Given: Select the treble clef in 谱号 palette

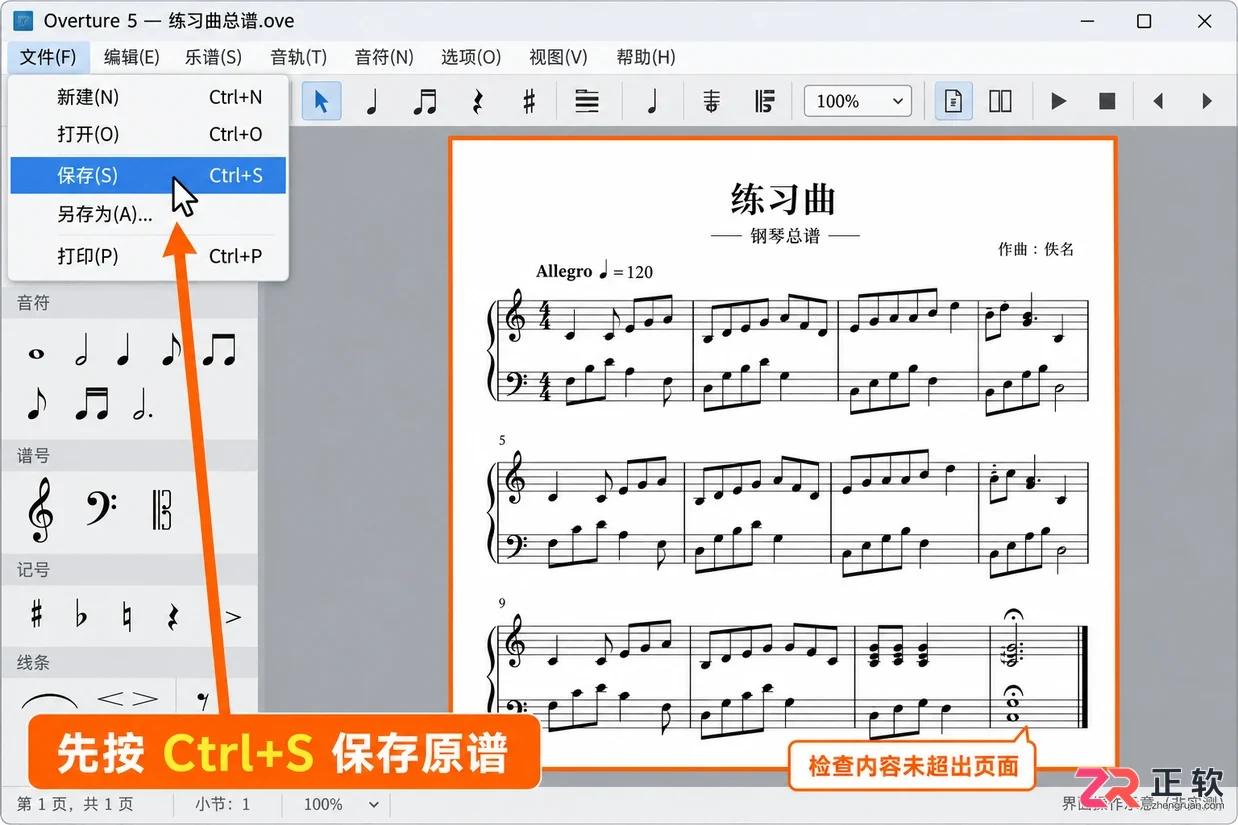Looking at the screenshot, I should tap(41, 509).
